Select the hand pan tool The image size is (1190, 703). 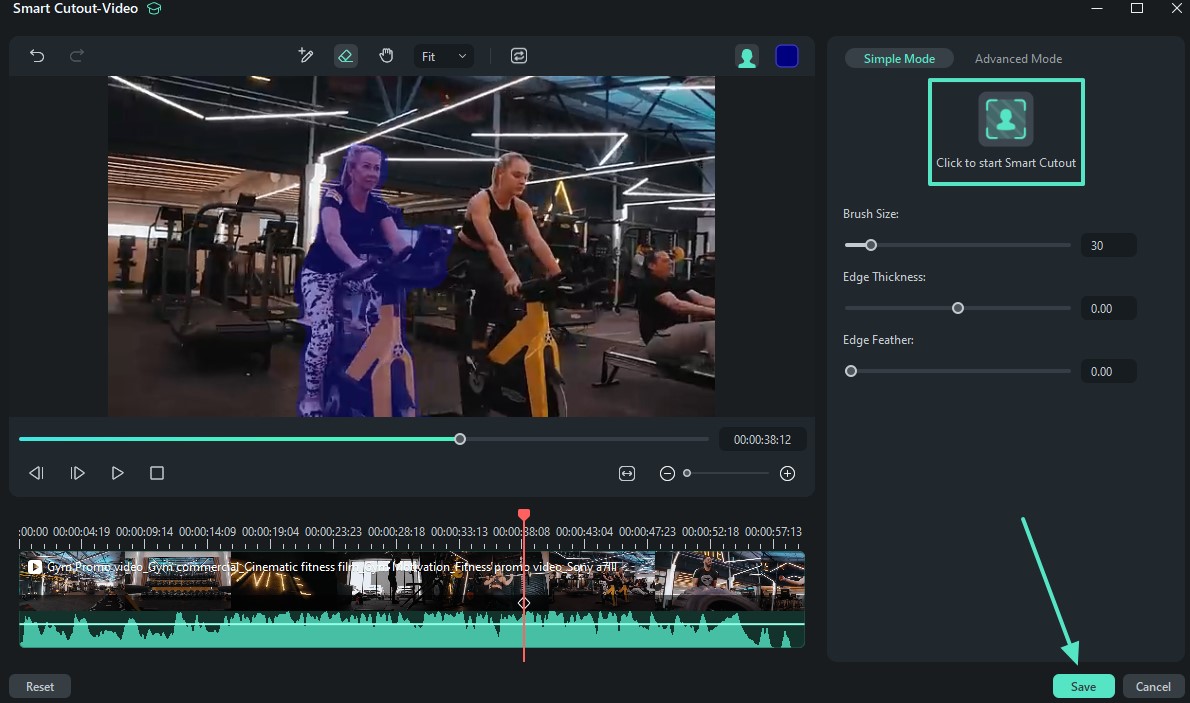(386, 56)
